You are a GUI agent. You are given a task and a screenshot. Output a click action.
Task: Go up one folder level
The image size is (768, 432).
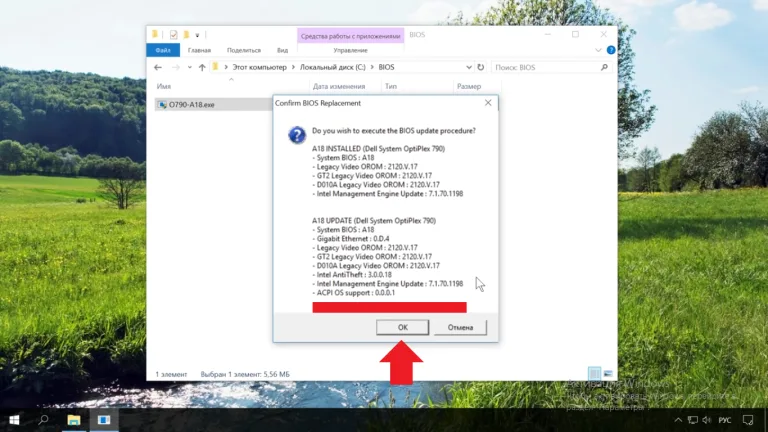click(202, 67)
